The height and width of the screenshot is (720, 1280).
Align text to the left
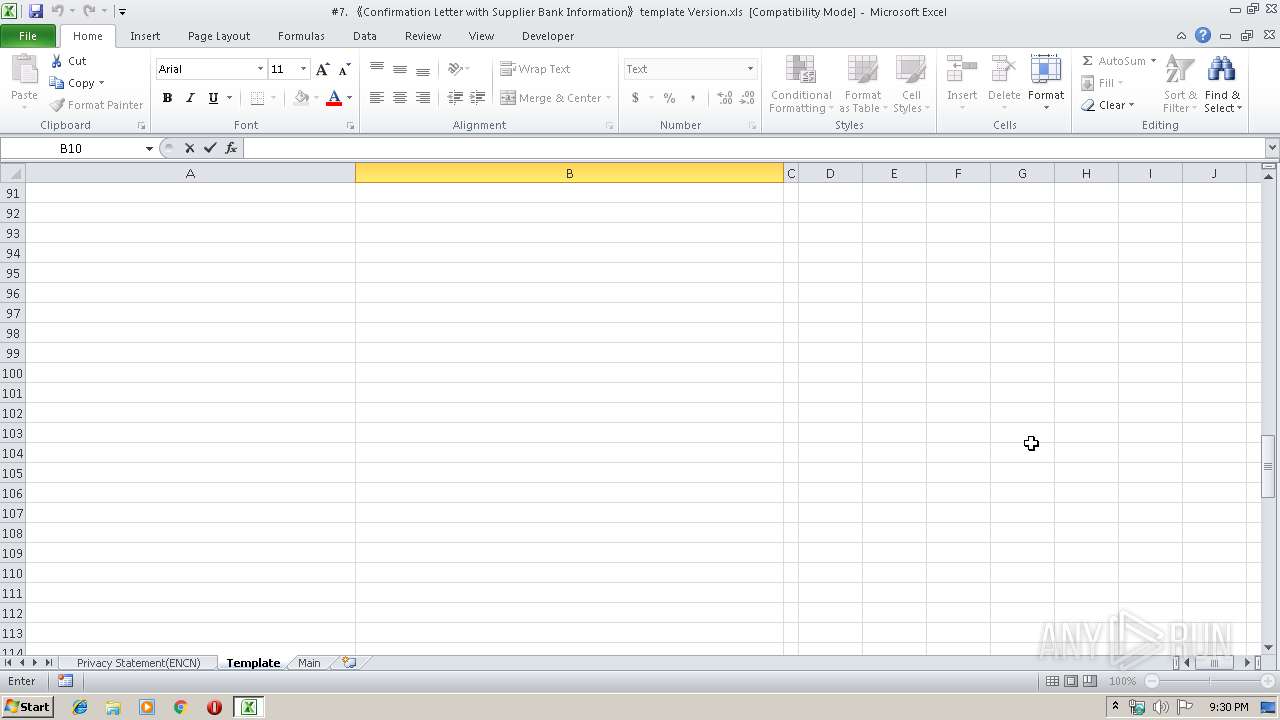pos(377,98)
